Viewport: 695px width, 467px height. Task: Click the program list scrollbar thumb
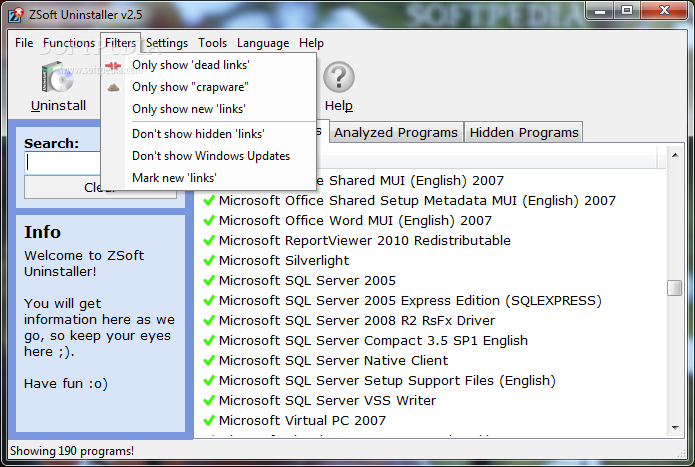(675, 288)
